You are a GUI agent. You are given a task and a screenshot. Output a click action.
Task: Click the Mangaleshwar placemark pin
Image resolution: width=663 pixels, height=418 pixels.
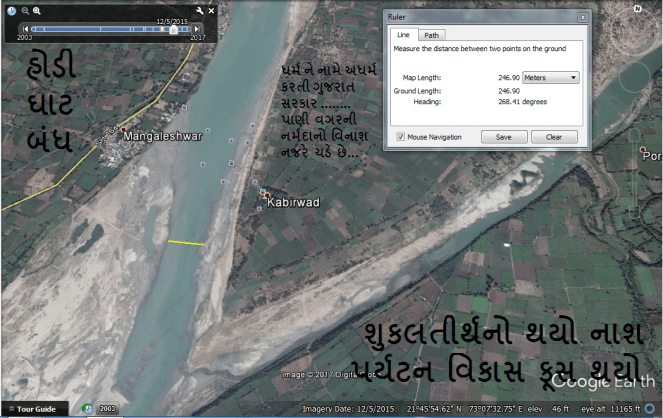pos(123,131)
